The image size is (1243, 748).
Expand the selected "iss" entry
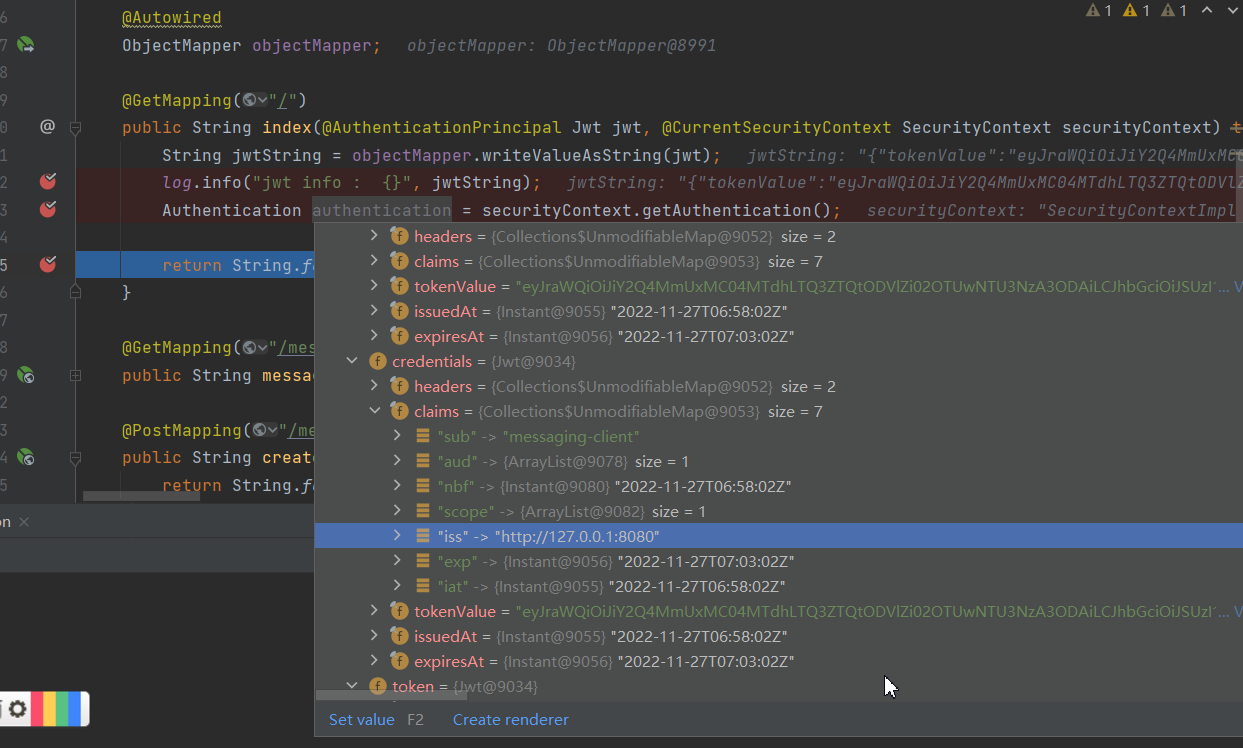coord(397,536)
